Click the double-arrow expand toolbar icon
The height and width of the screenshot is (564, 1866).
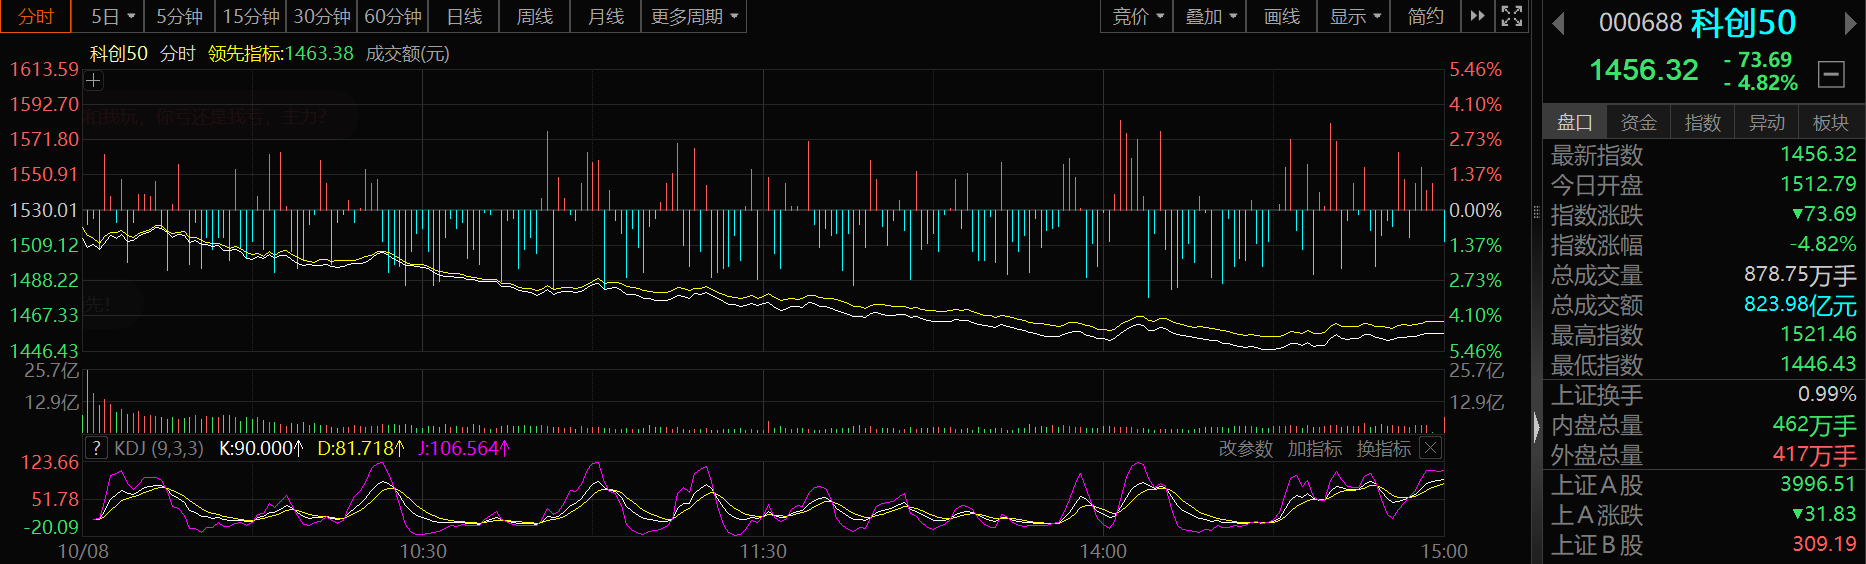coord(1477,16)
